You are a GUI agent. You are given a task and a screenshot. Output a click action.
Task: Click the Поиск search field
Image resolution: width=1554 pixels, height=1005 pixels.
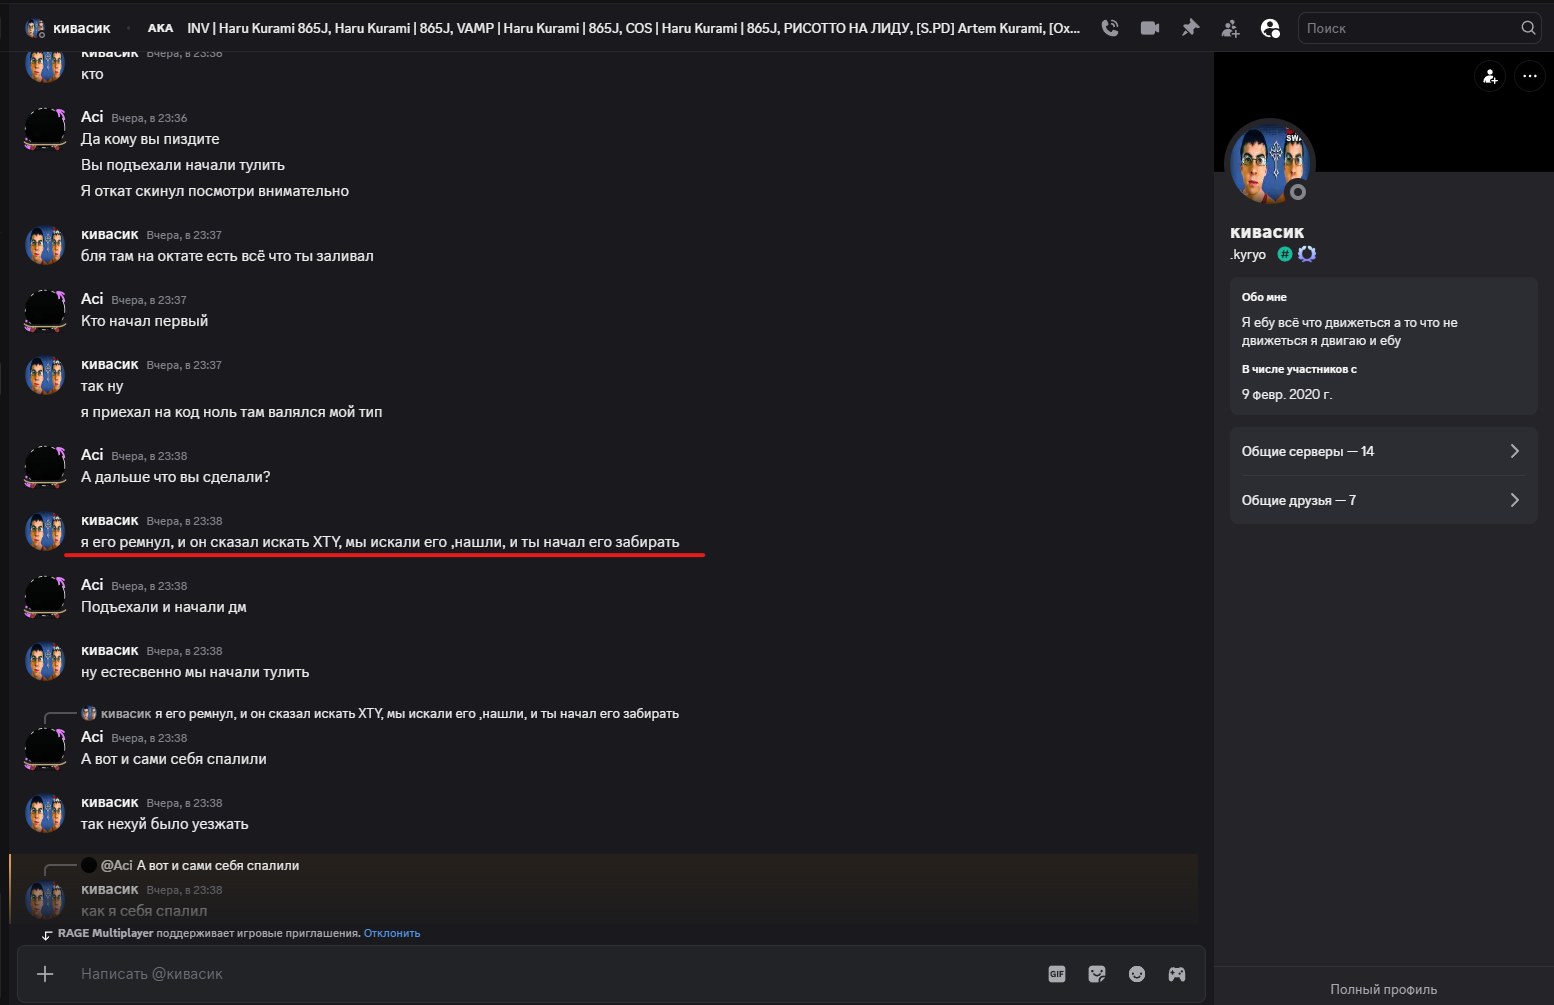click(1410, 28)
